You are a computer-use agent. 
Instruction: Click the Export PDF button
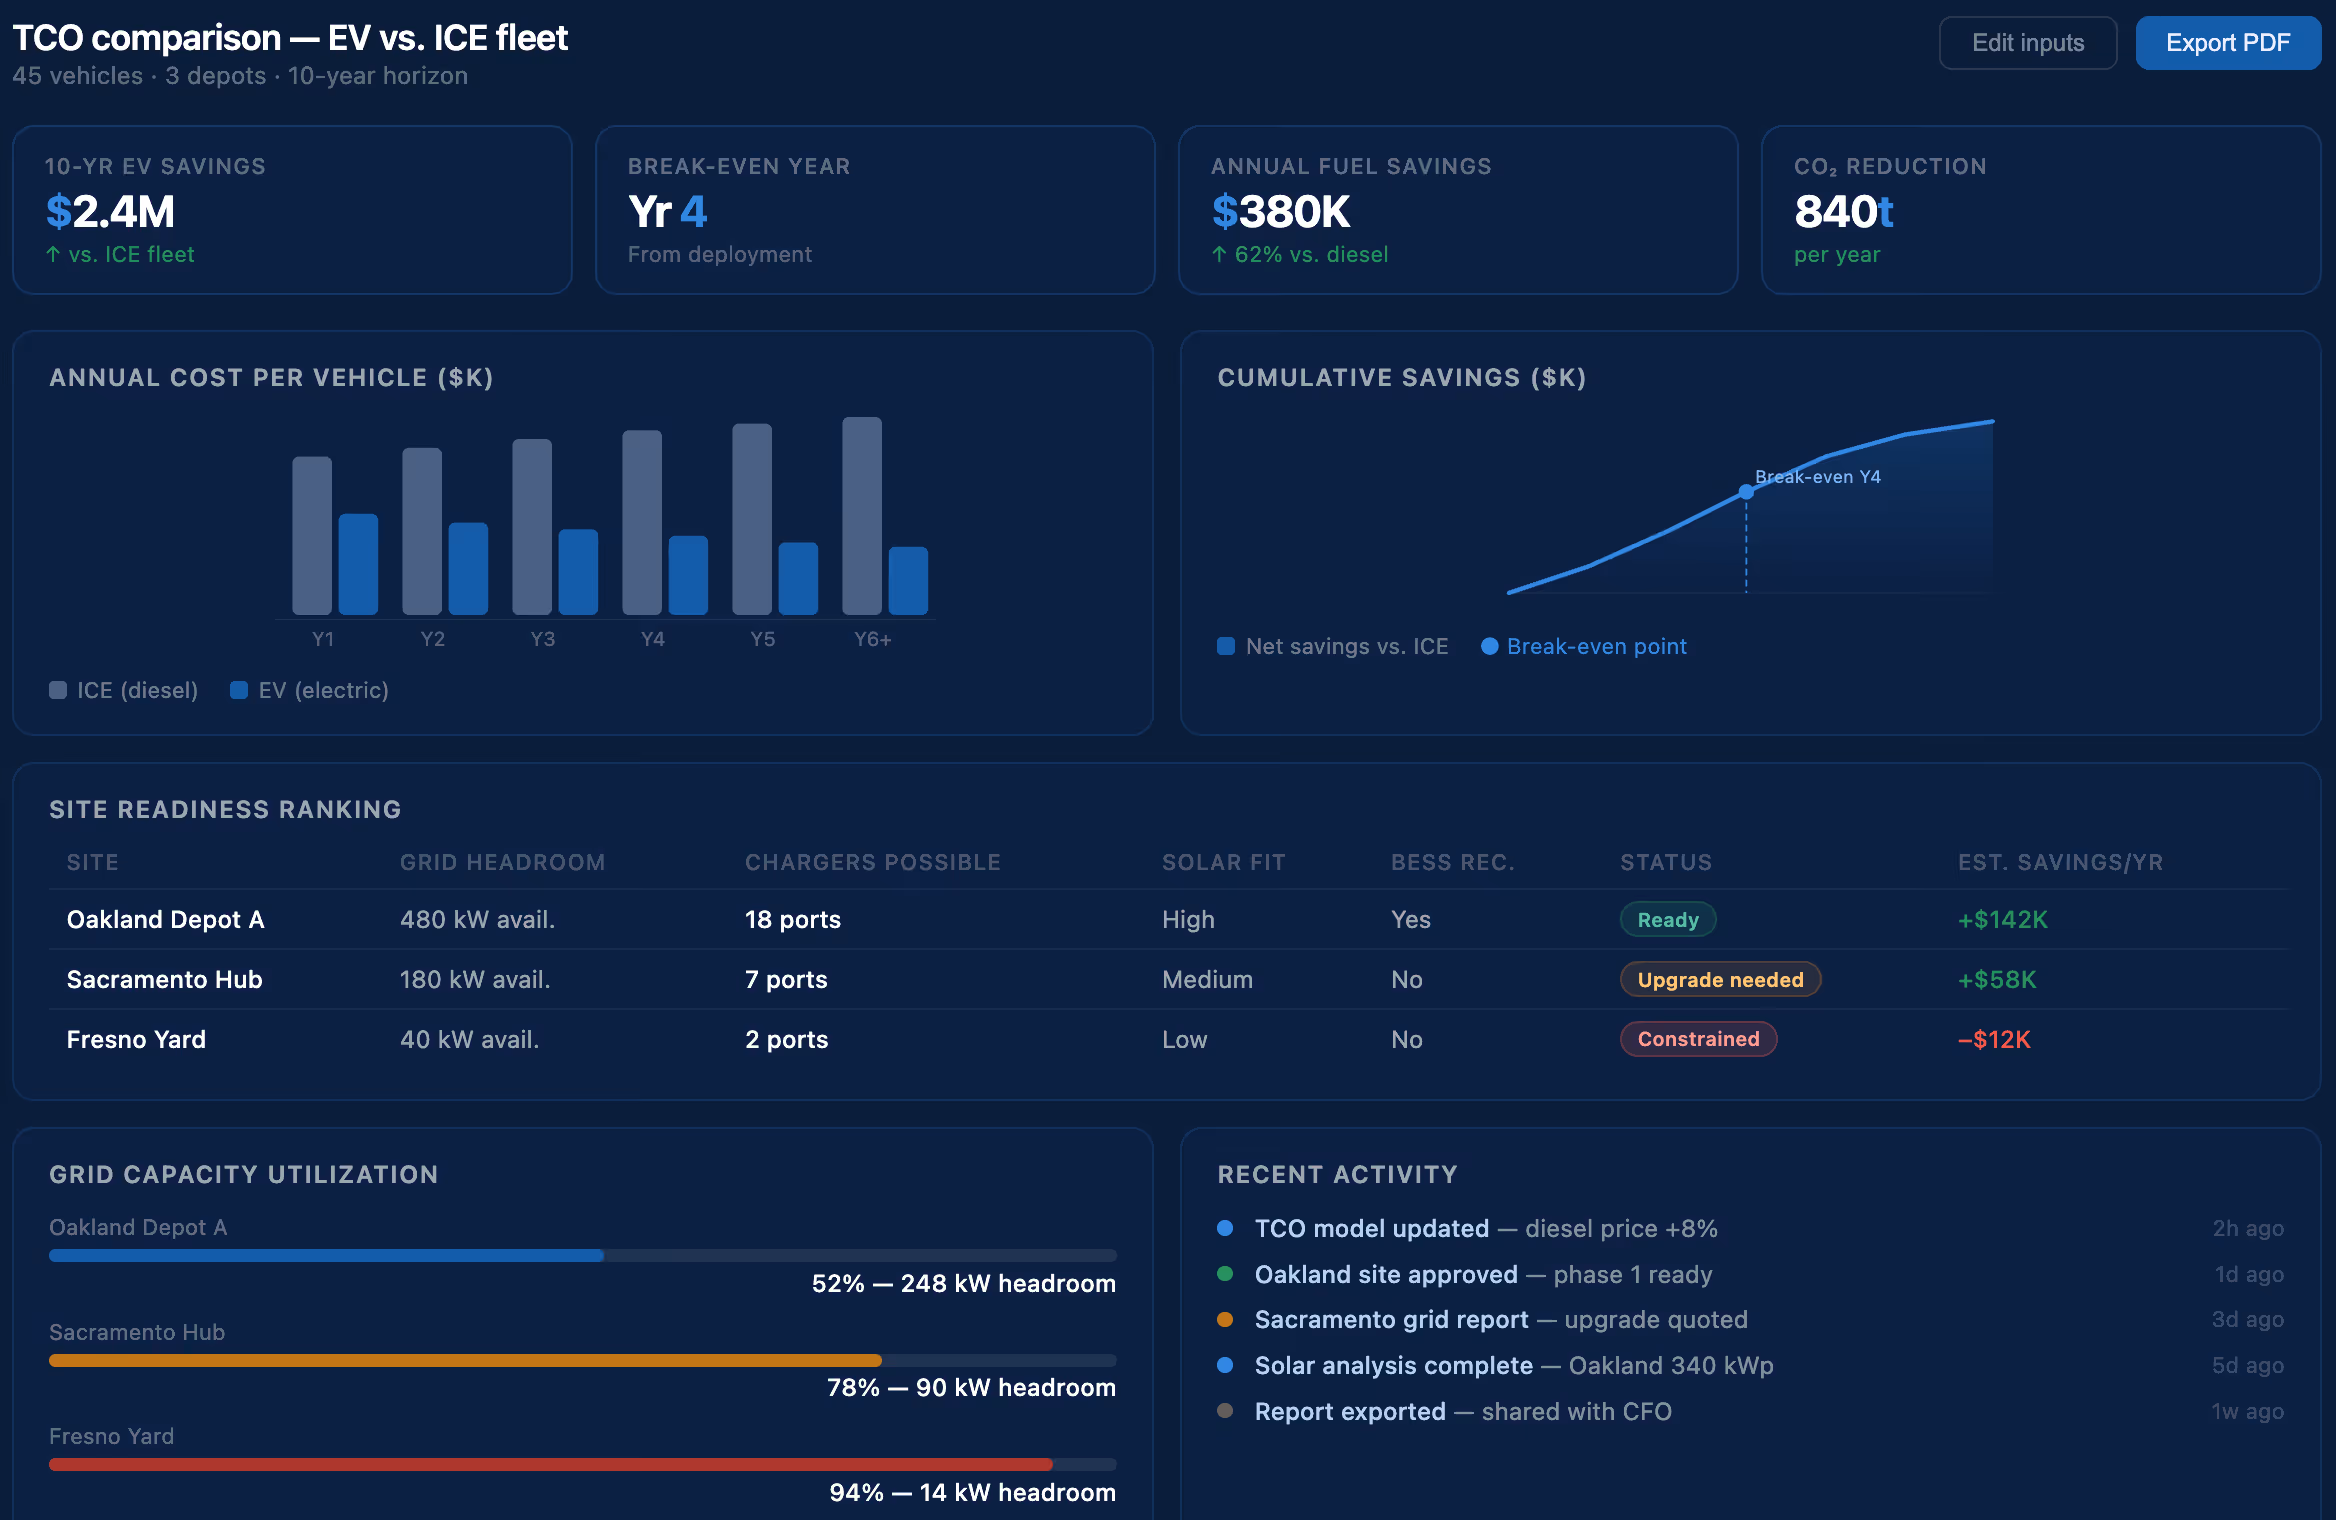2227,43
